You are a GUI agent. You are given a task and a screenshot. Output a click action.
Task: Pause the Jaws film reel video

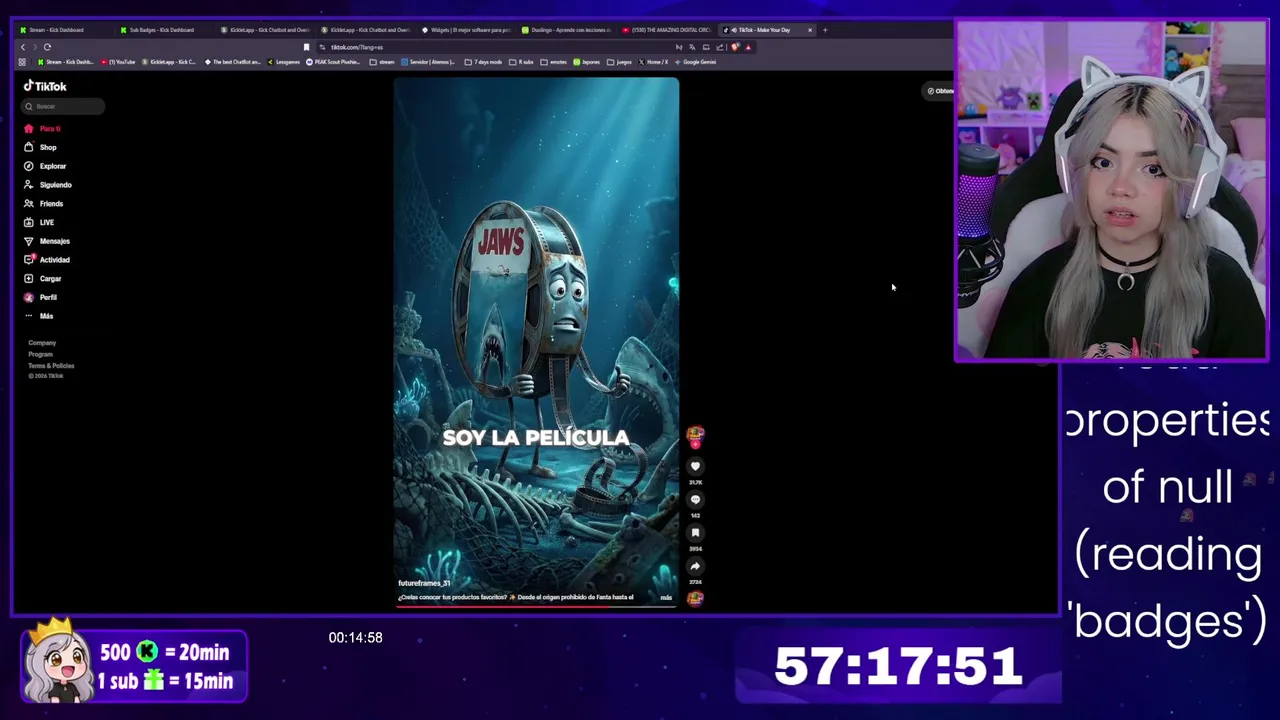point(536,342)
